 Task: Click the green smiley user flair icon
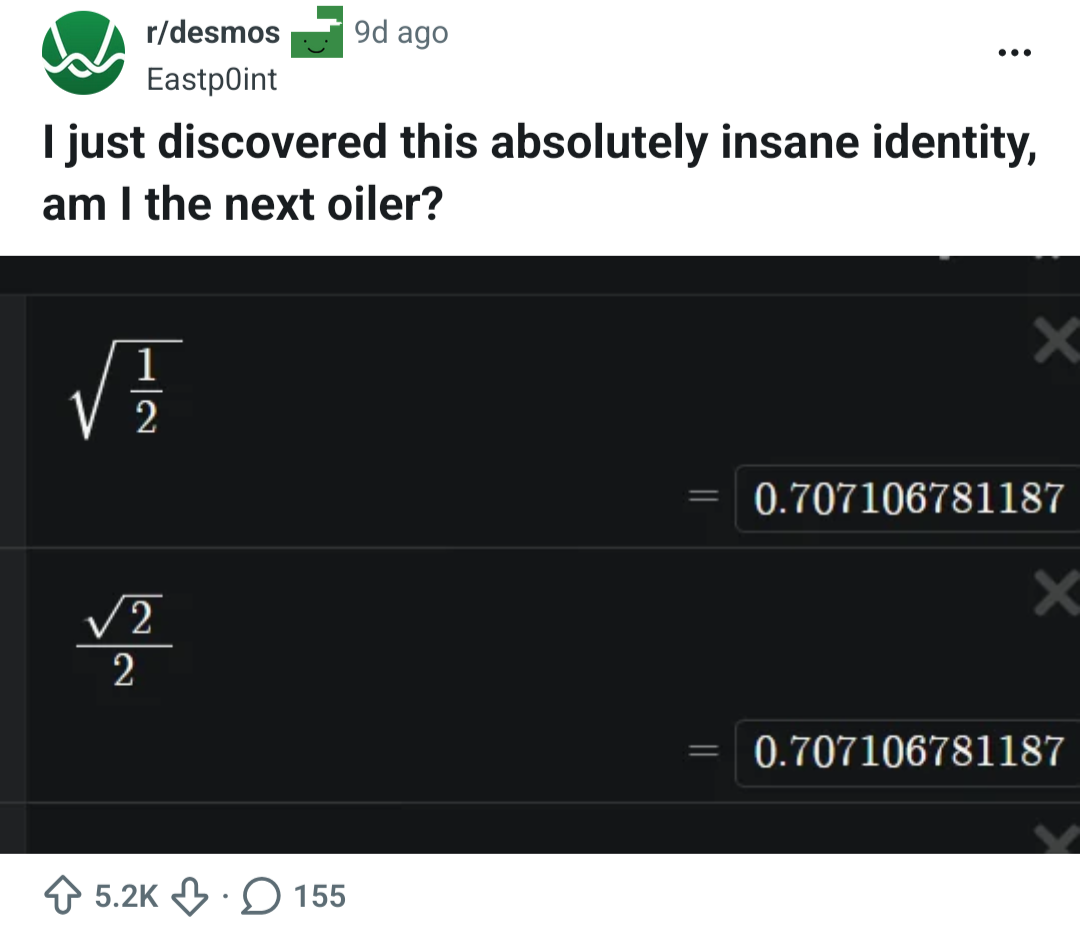[x=316, y=34]
